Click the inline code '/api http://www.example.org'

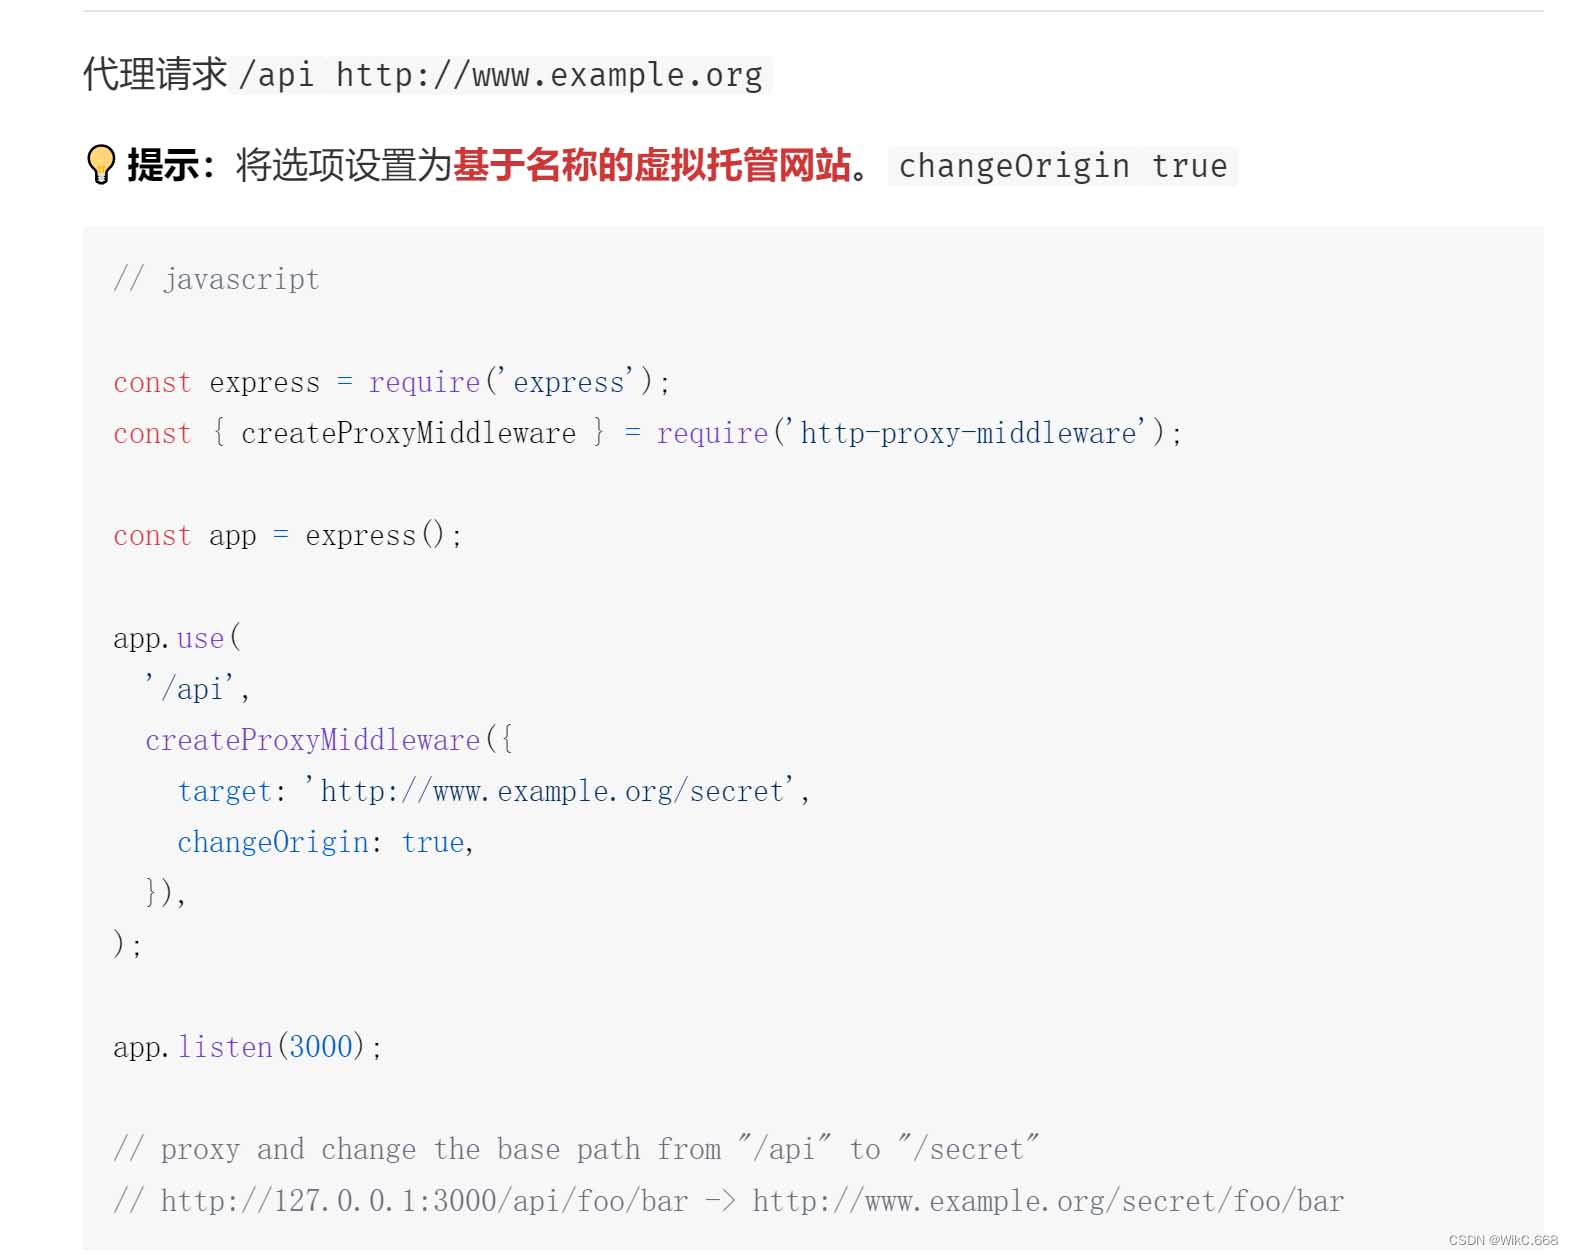point(501,75)
